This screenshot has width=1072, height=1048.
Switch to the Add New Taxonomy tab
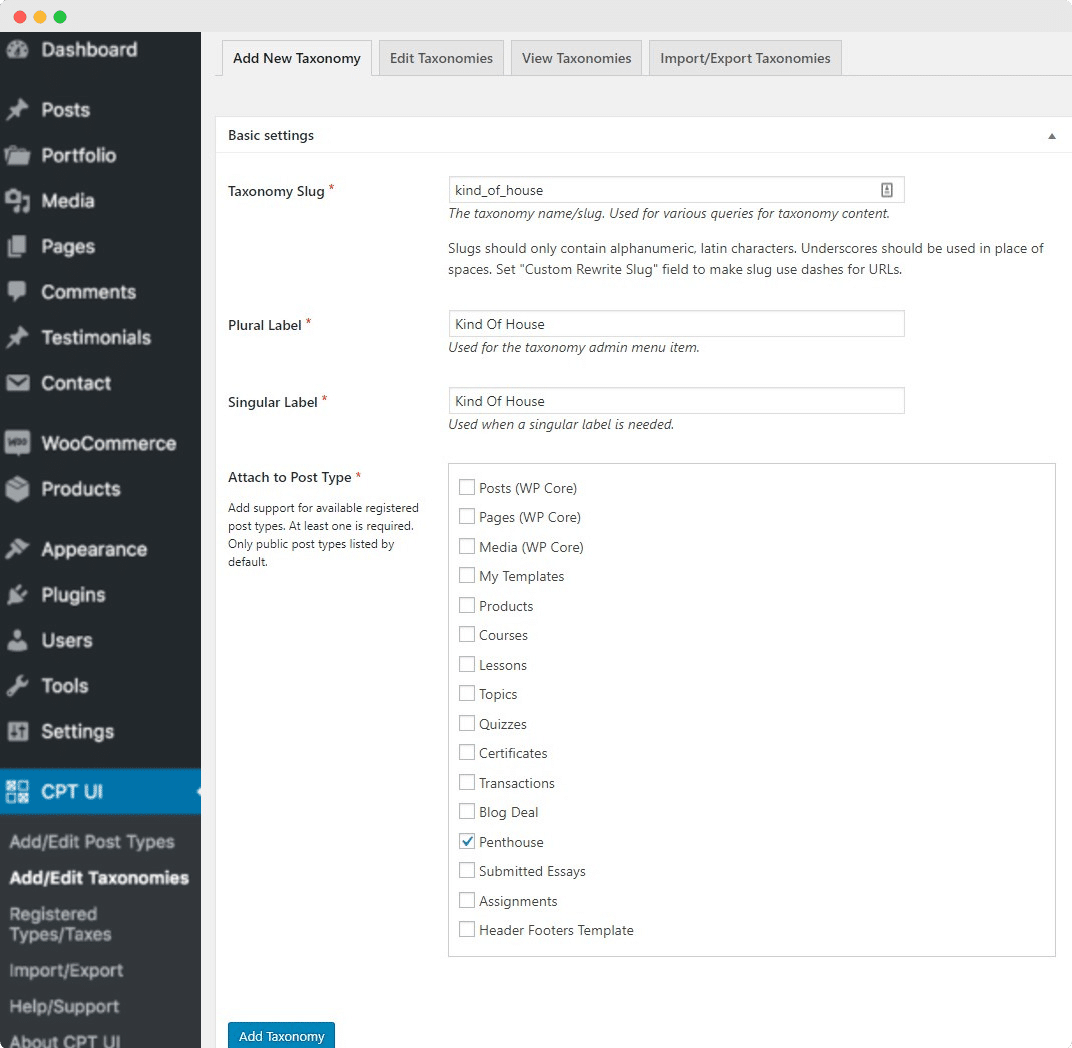pyautogui.click(x=297, y=58)
